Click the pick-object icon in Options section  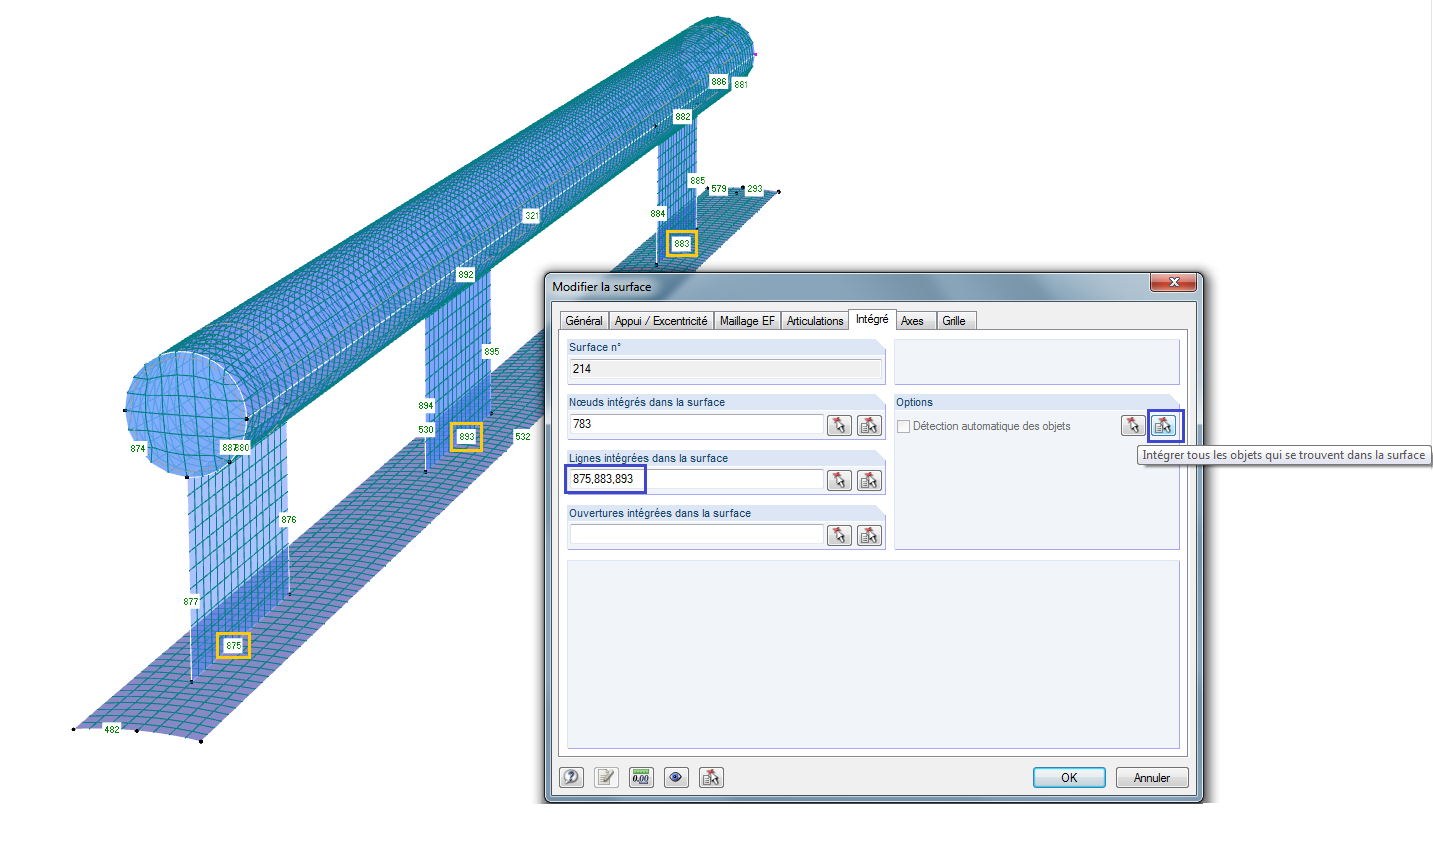click(1133, 425)
